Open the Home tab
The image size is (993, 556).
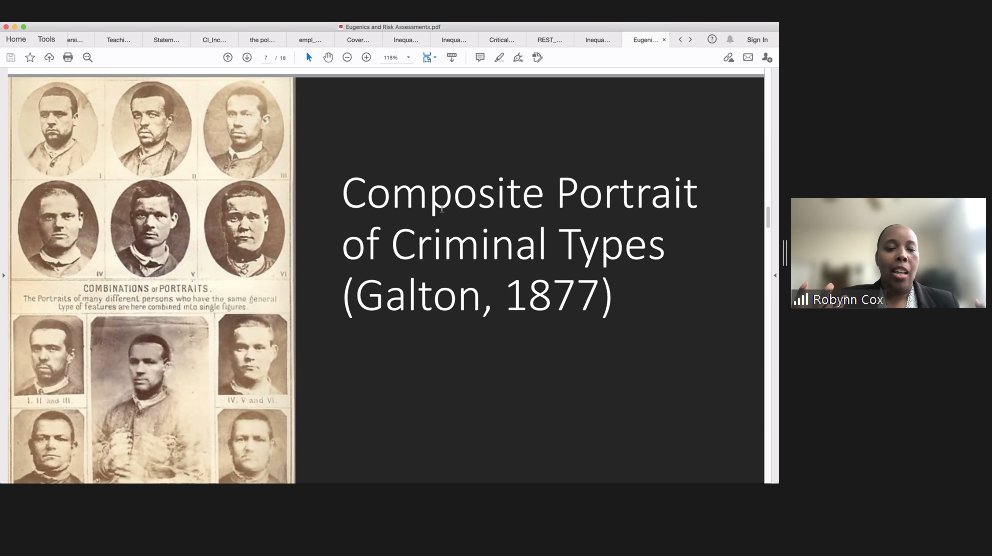click(16, 39)
